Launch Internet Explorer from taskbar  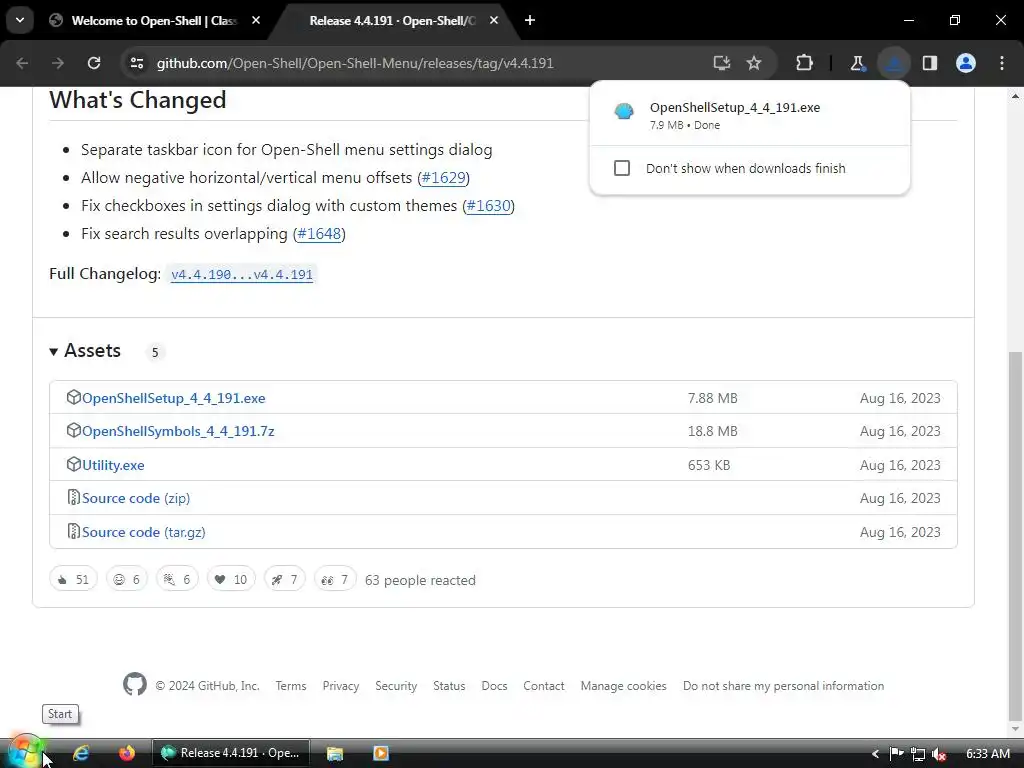[x=80, y=753]
